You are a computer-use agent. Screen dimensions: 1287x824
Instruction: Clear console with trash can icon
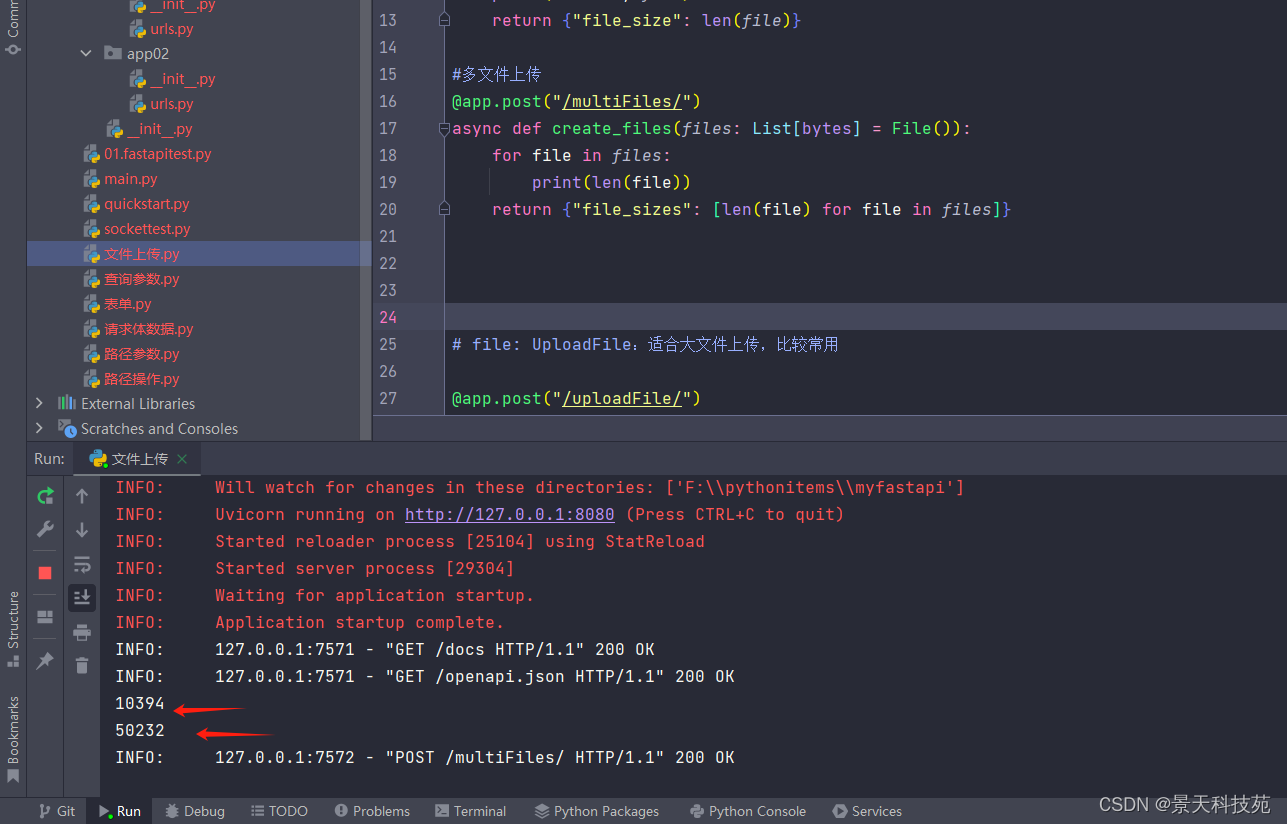82,665
